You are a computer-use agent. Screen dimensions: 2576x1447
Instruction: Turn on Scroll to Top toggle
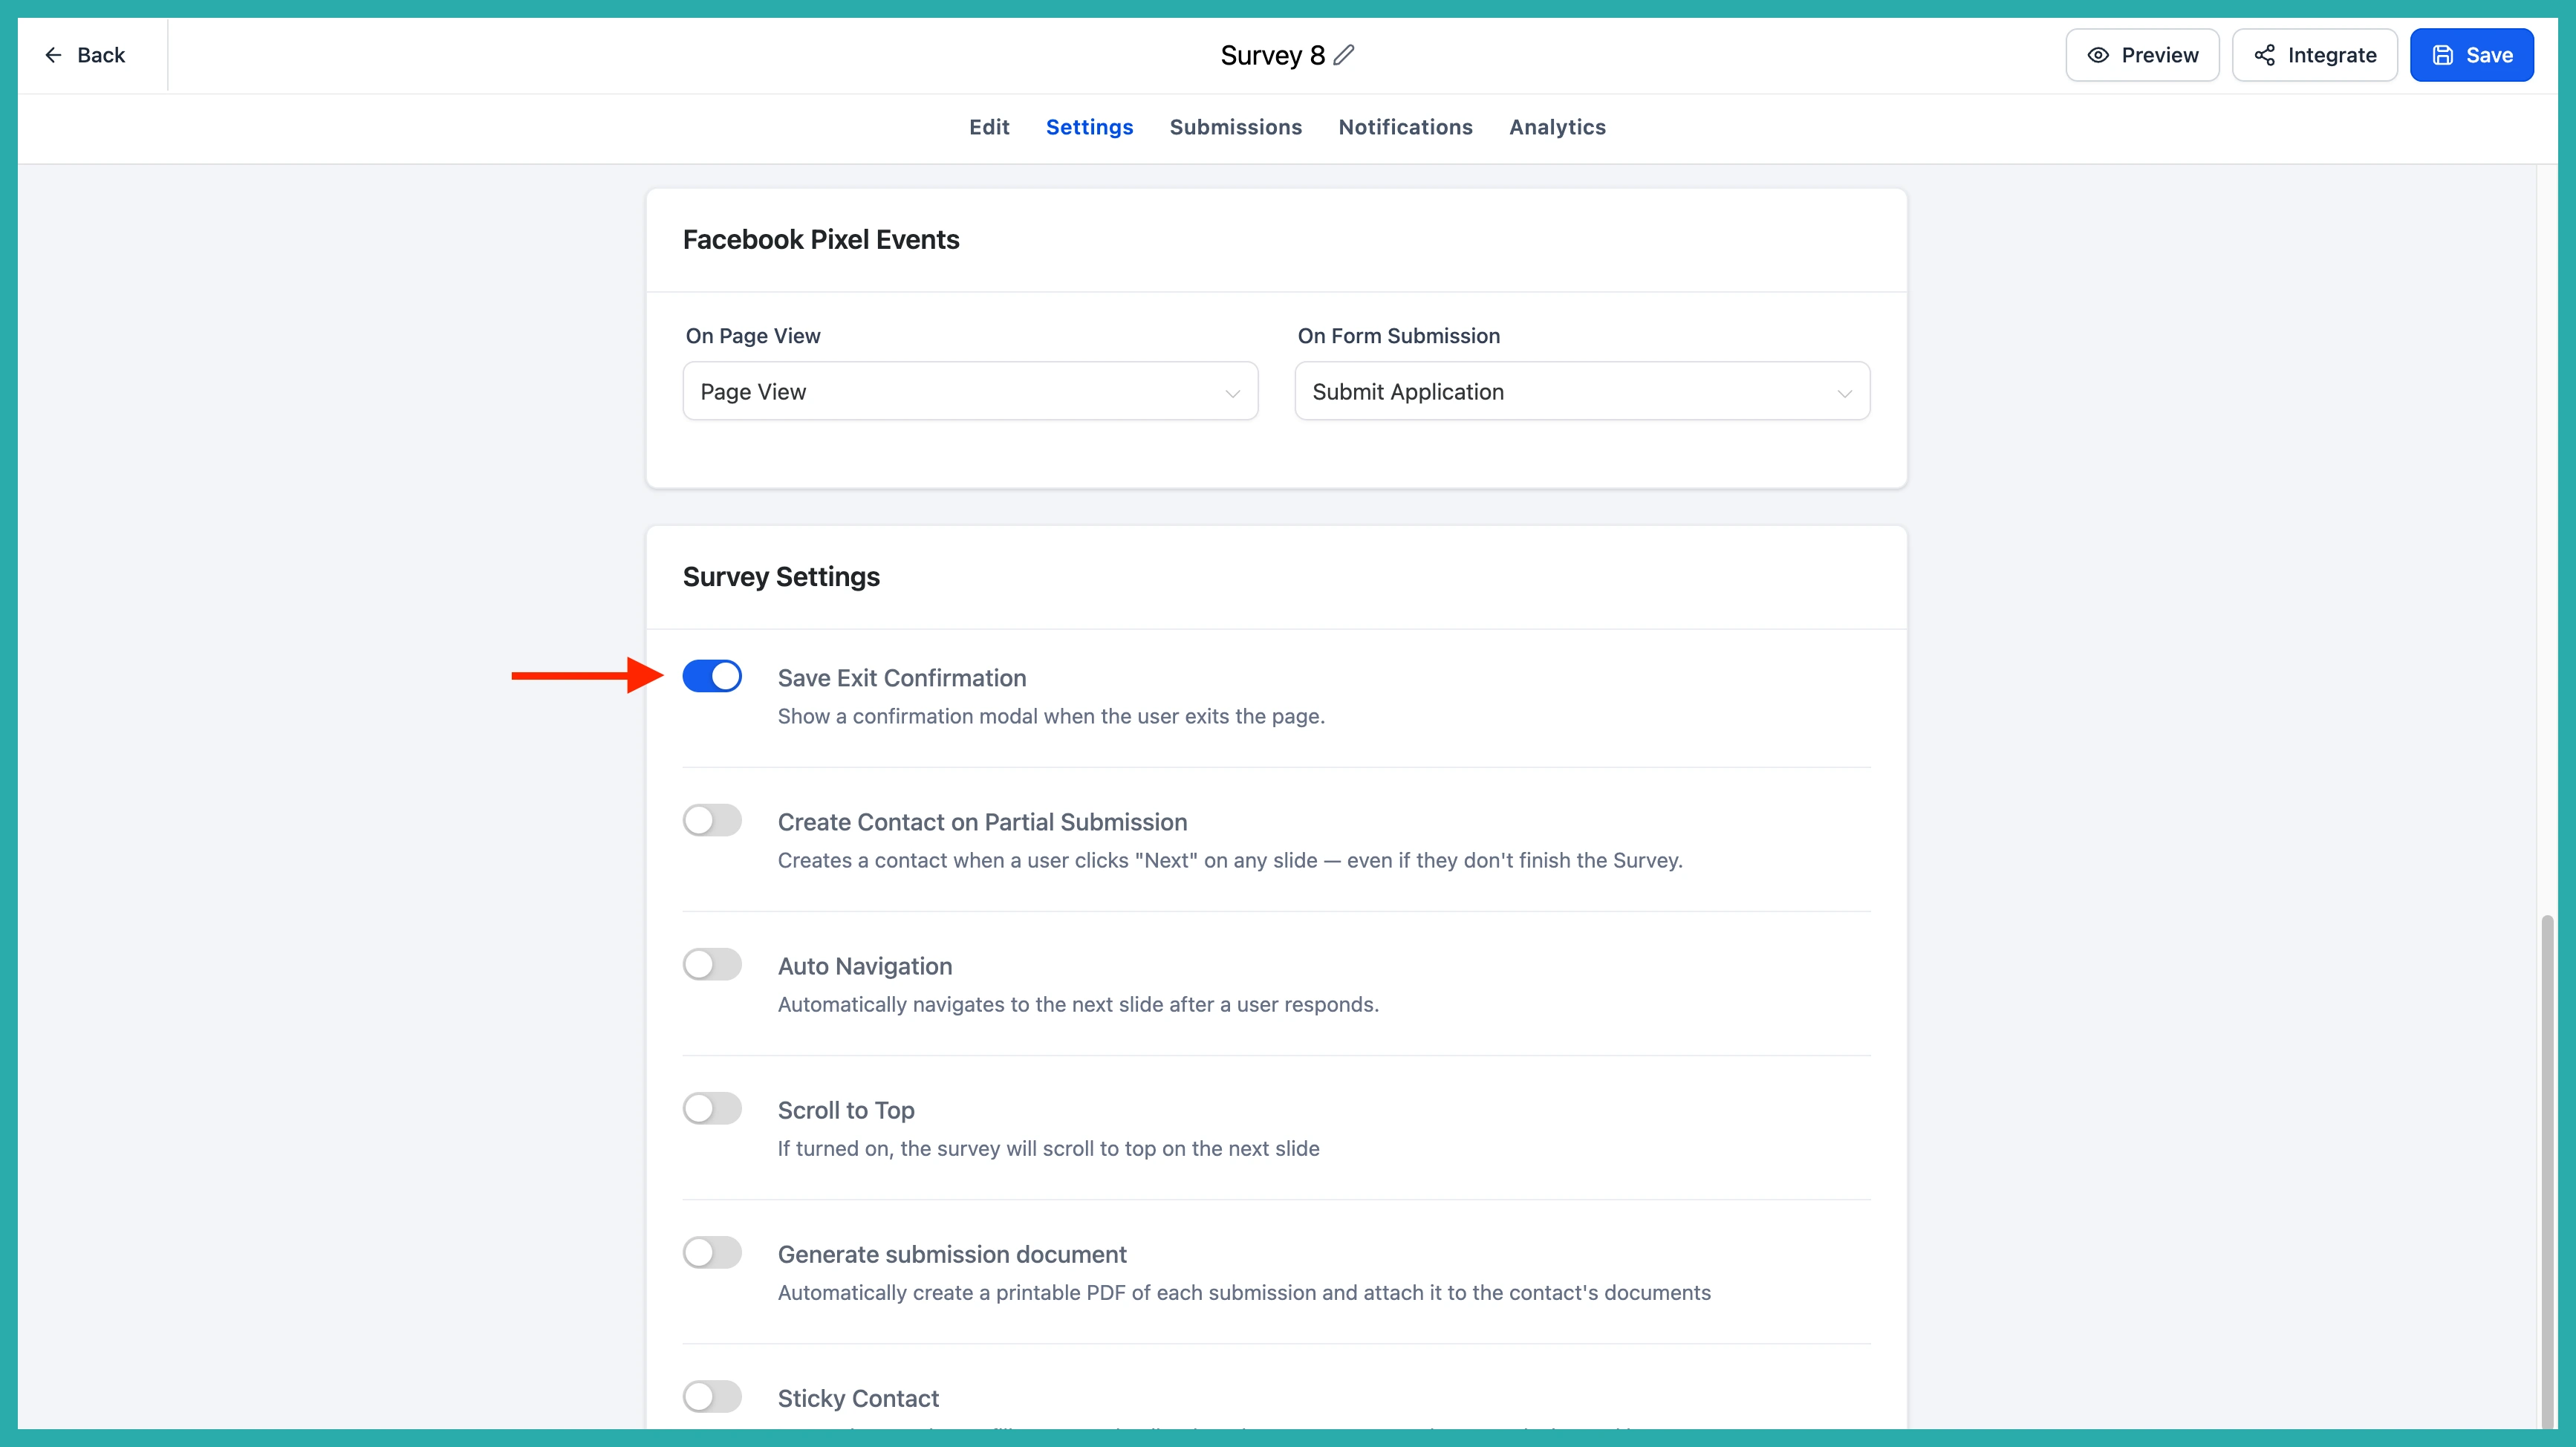(x=712, y=1108)
